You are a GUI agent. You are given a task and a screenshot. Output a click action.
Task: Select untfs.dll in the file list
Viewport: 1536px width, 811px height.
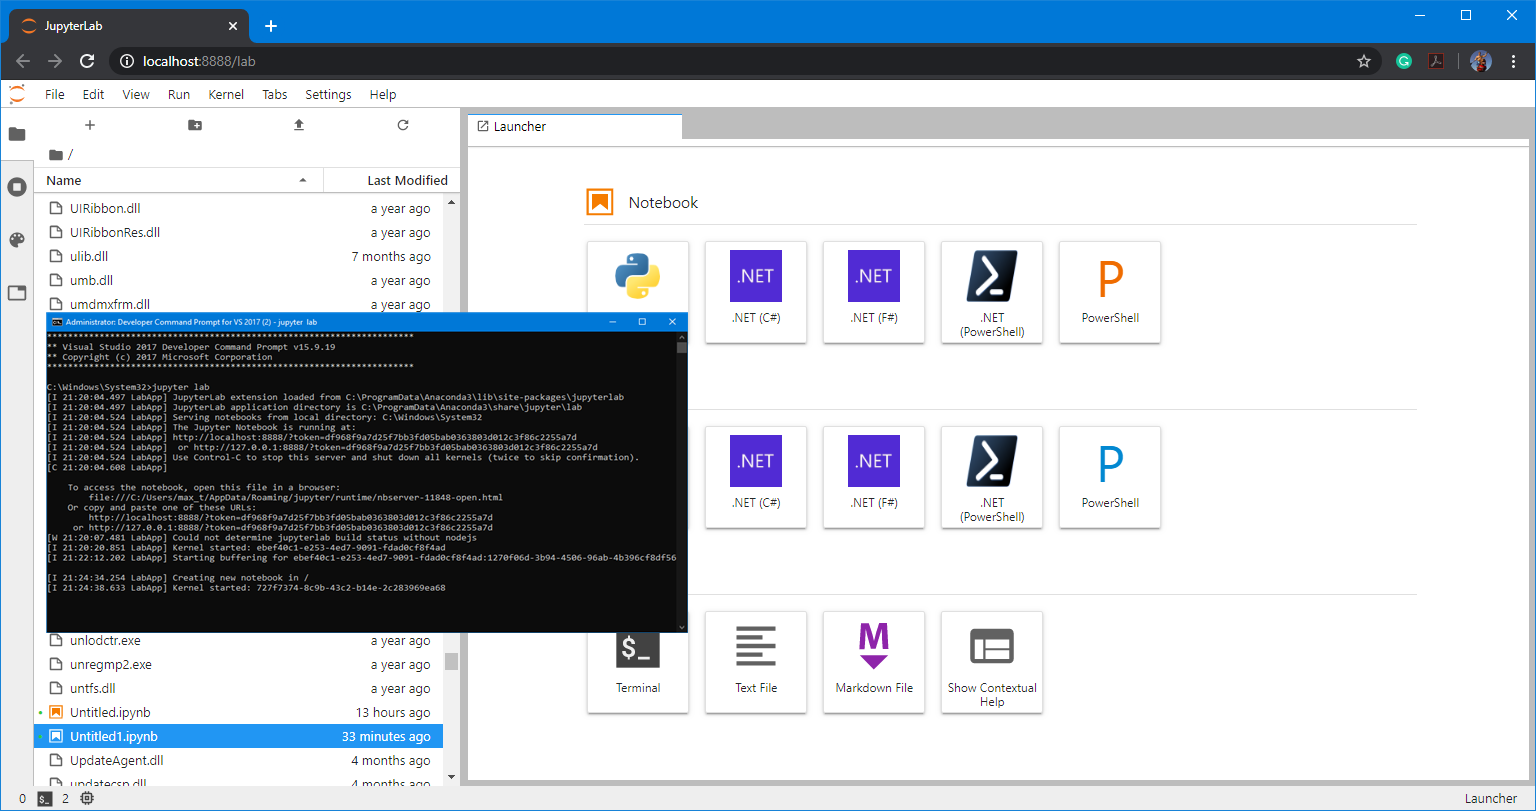[238, 688]
